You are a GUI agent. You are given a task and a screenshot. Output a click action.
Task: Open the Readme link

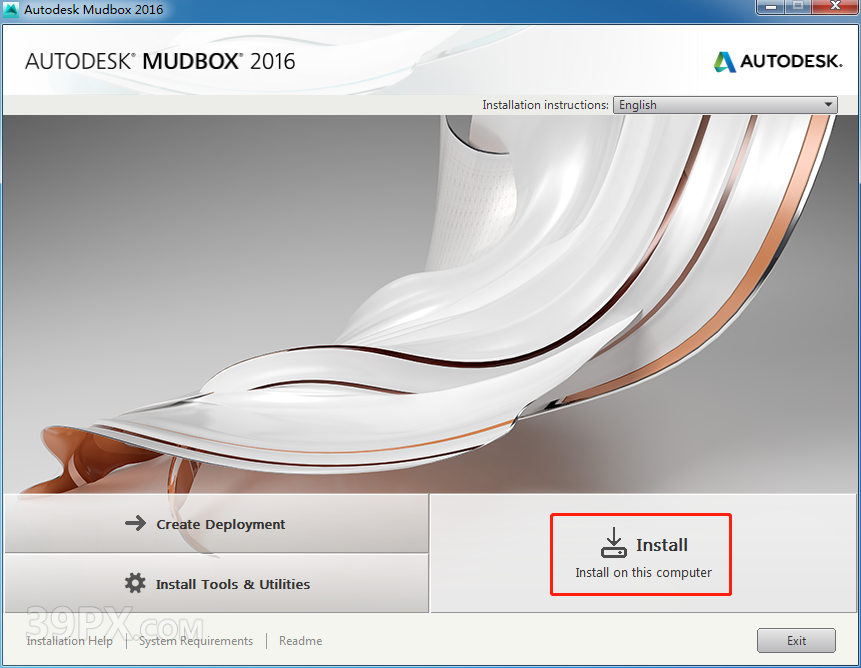pyautogui.click(x=300, y=641)
